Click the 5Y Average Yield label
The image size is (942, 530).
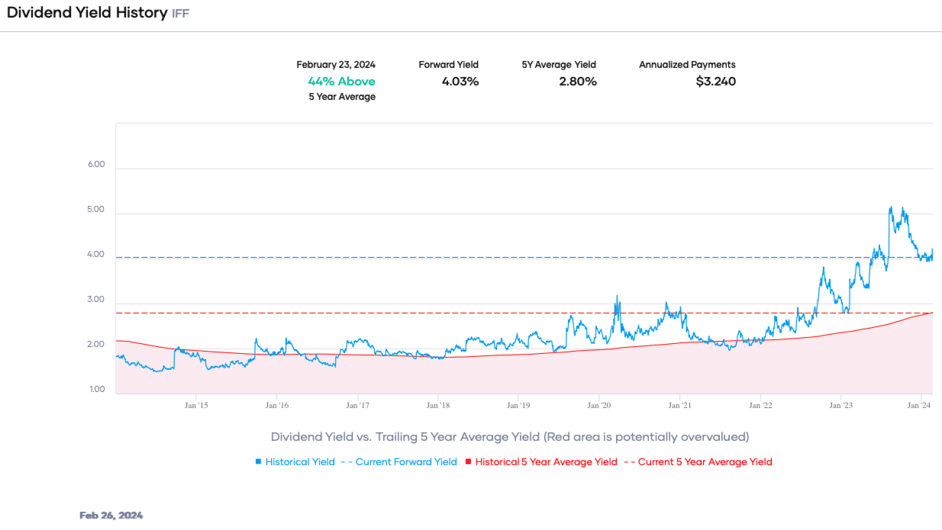click(x=559, y=65)
